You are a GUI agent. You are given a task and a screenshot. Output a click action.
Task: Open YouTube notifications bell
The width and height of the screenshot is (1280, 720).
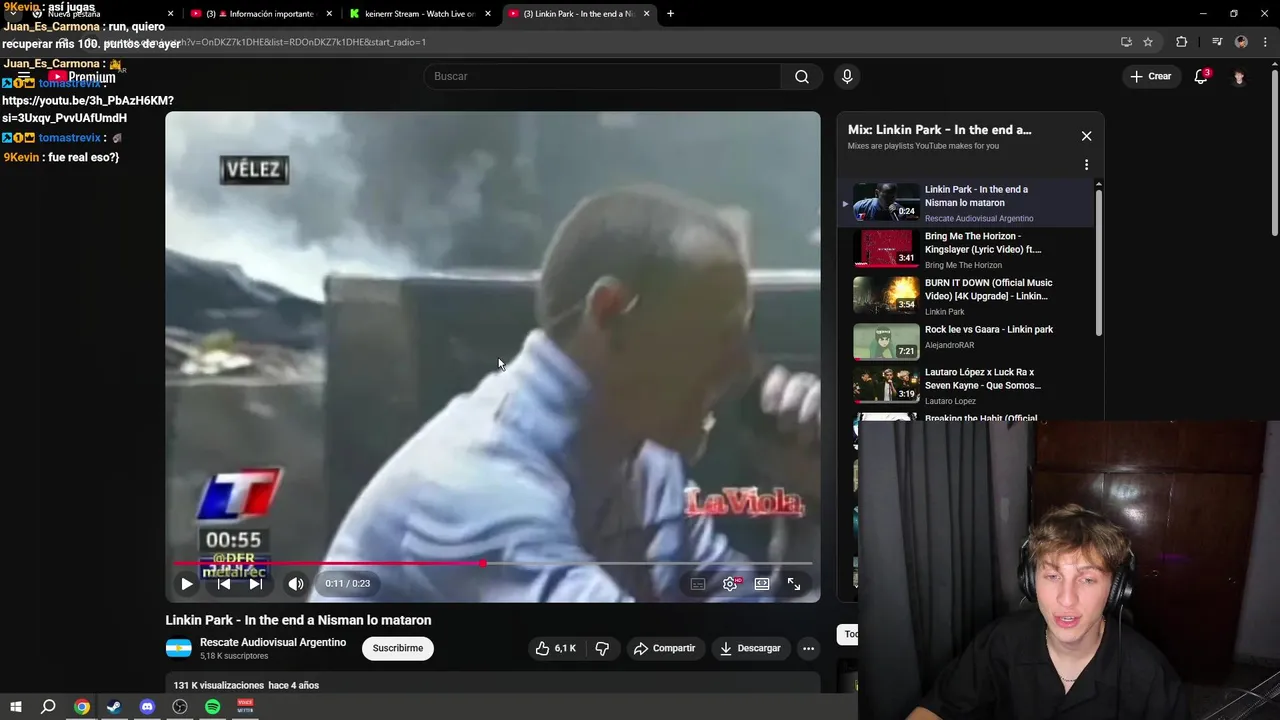tap(1201, 77)
